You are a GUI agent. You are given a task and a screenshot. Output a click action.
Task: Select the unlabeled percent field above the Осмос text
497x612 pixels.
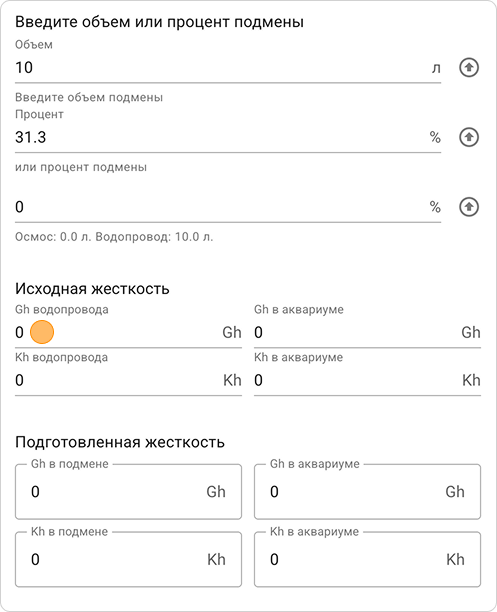click(228, 207)
